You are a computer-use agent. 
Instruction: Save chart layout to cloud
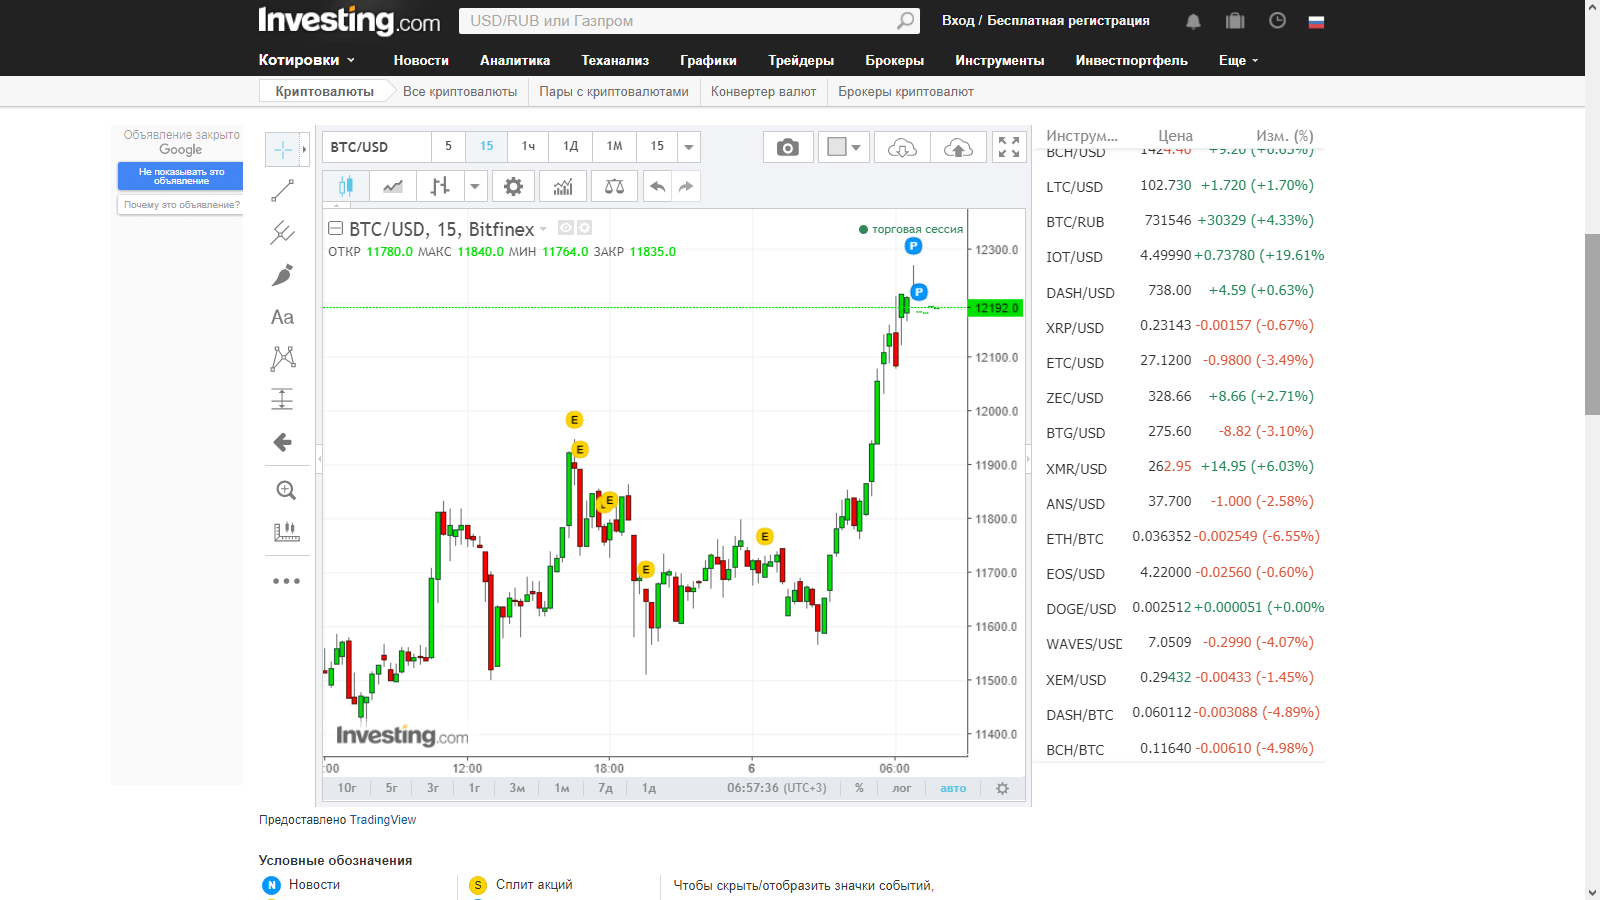pos(958,147)
